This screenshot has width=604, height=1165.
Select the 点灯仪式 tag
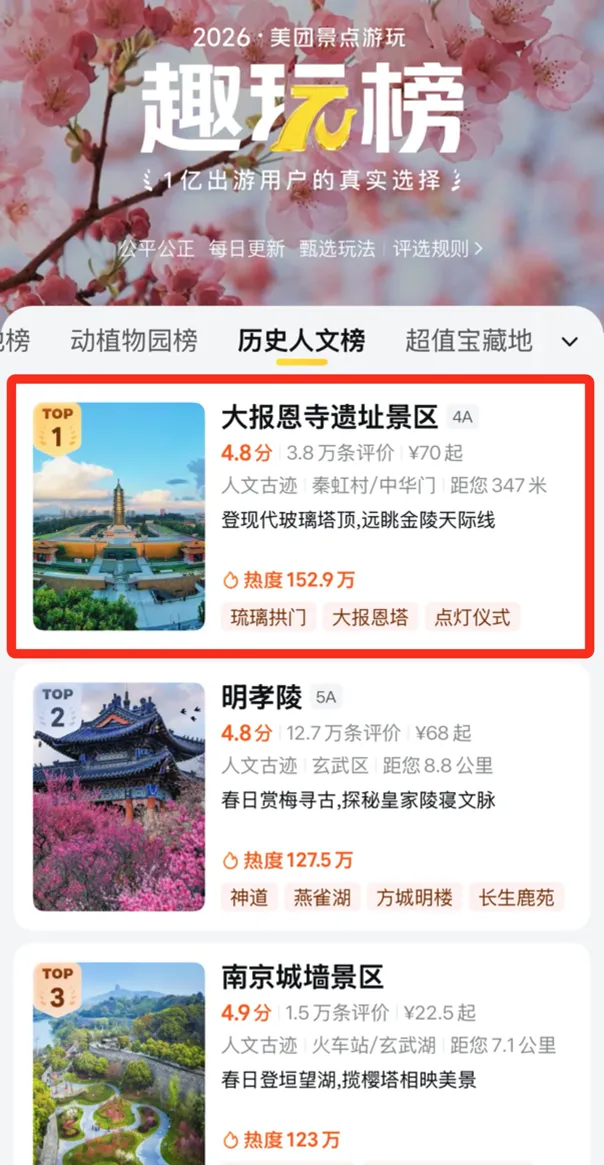coord(473,617)
